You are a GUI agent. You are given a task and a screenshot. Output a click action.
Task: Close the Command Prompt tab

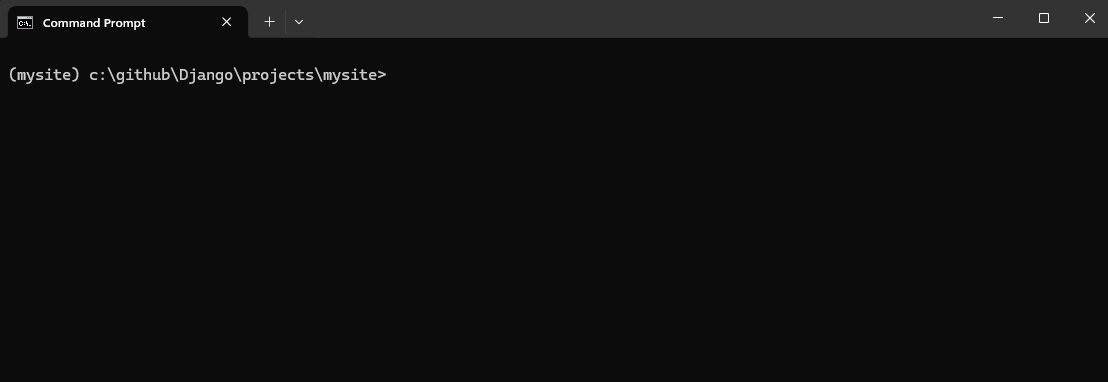pos(227,22)
